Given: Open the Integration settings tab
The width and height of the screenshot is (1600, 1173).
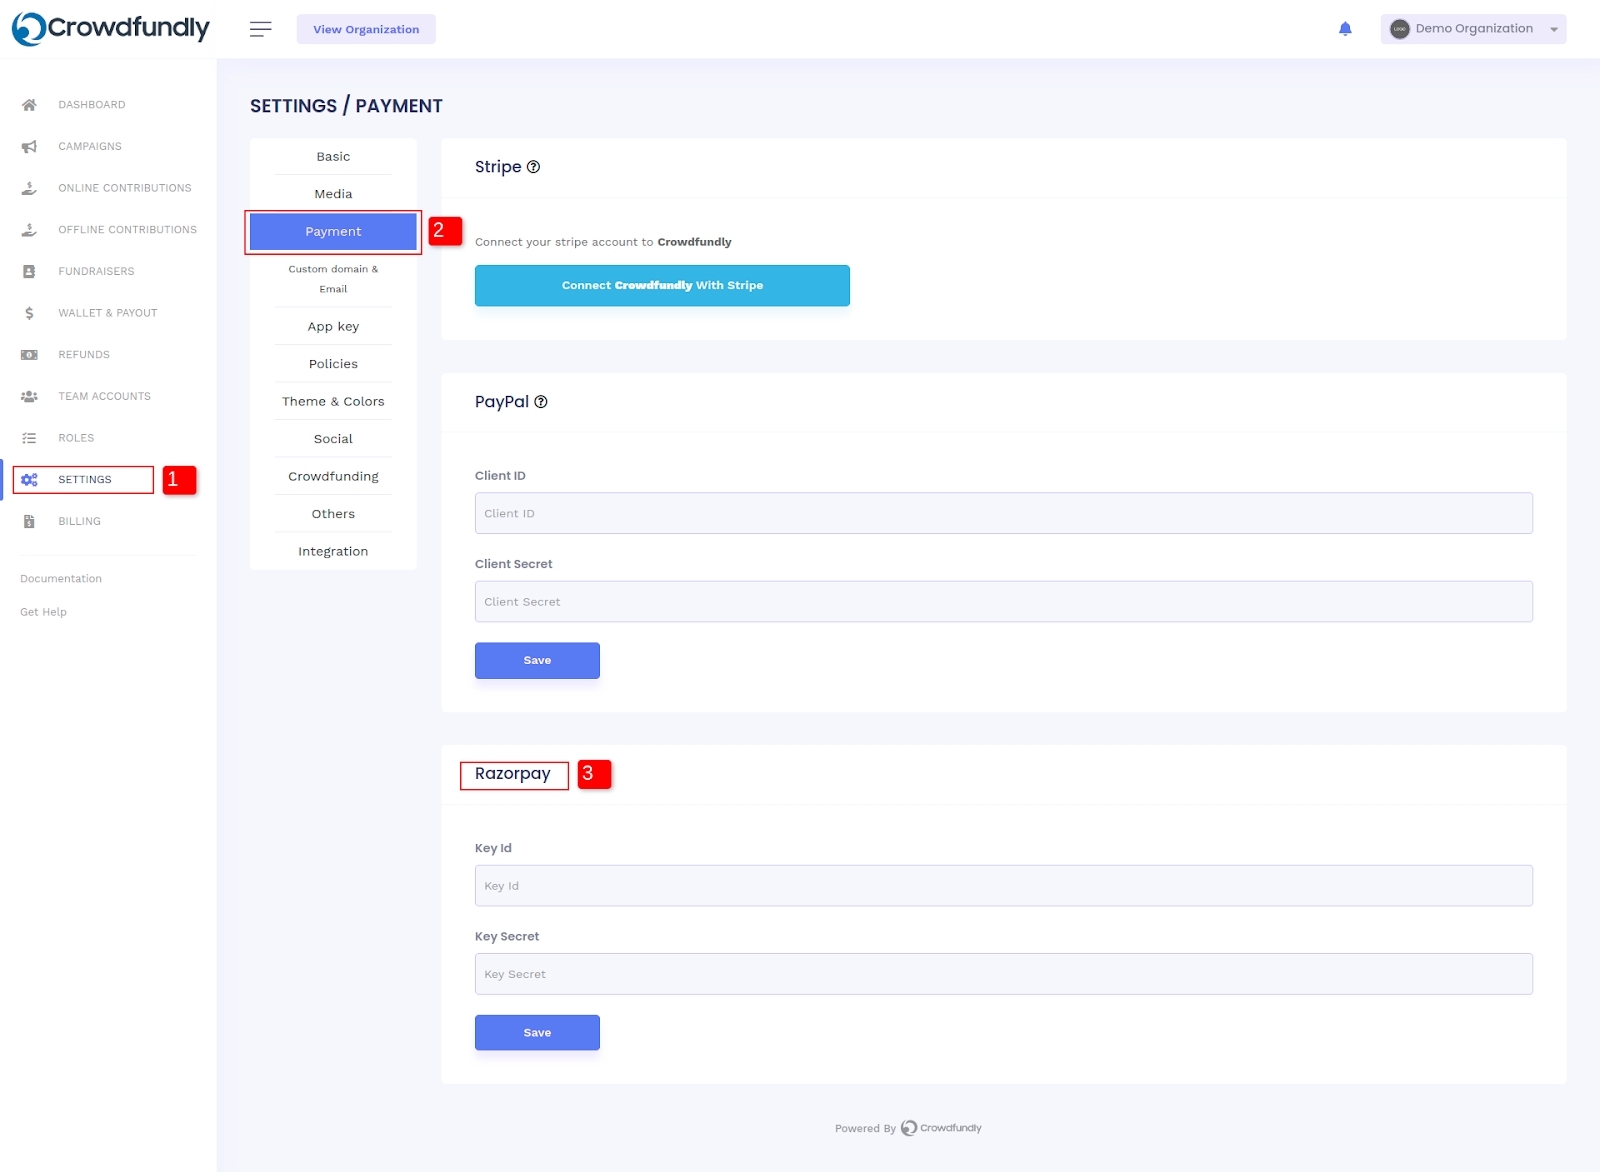Looking at the screenshot, I should (x=333, y=552).
